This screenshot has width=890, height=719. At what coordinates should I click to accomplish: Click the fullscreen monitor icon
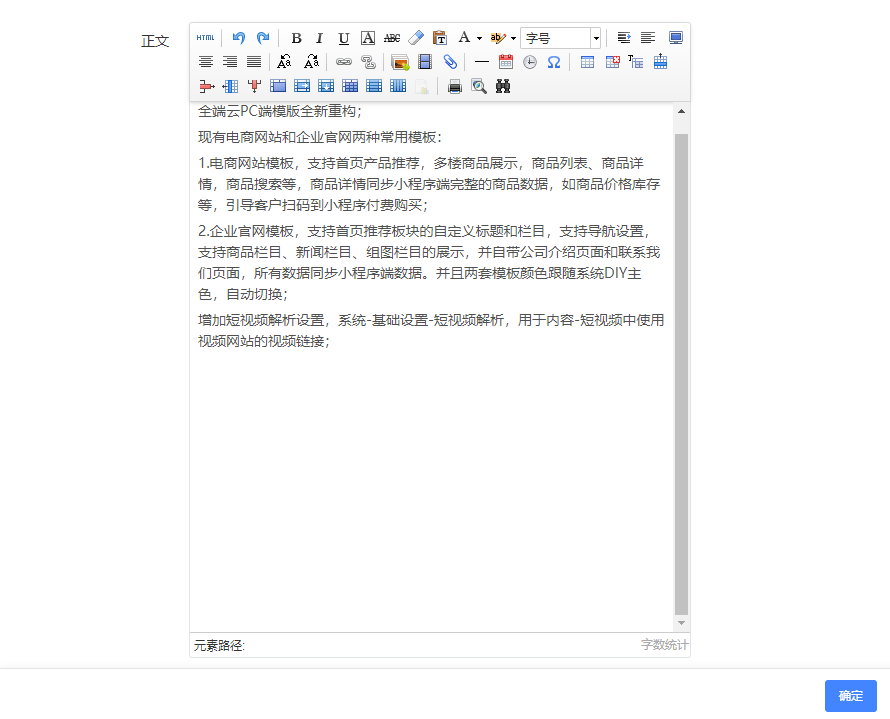[x=676, y=38]
